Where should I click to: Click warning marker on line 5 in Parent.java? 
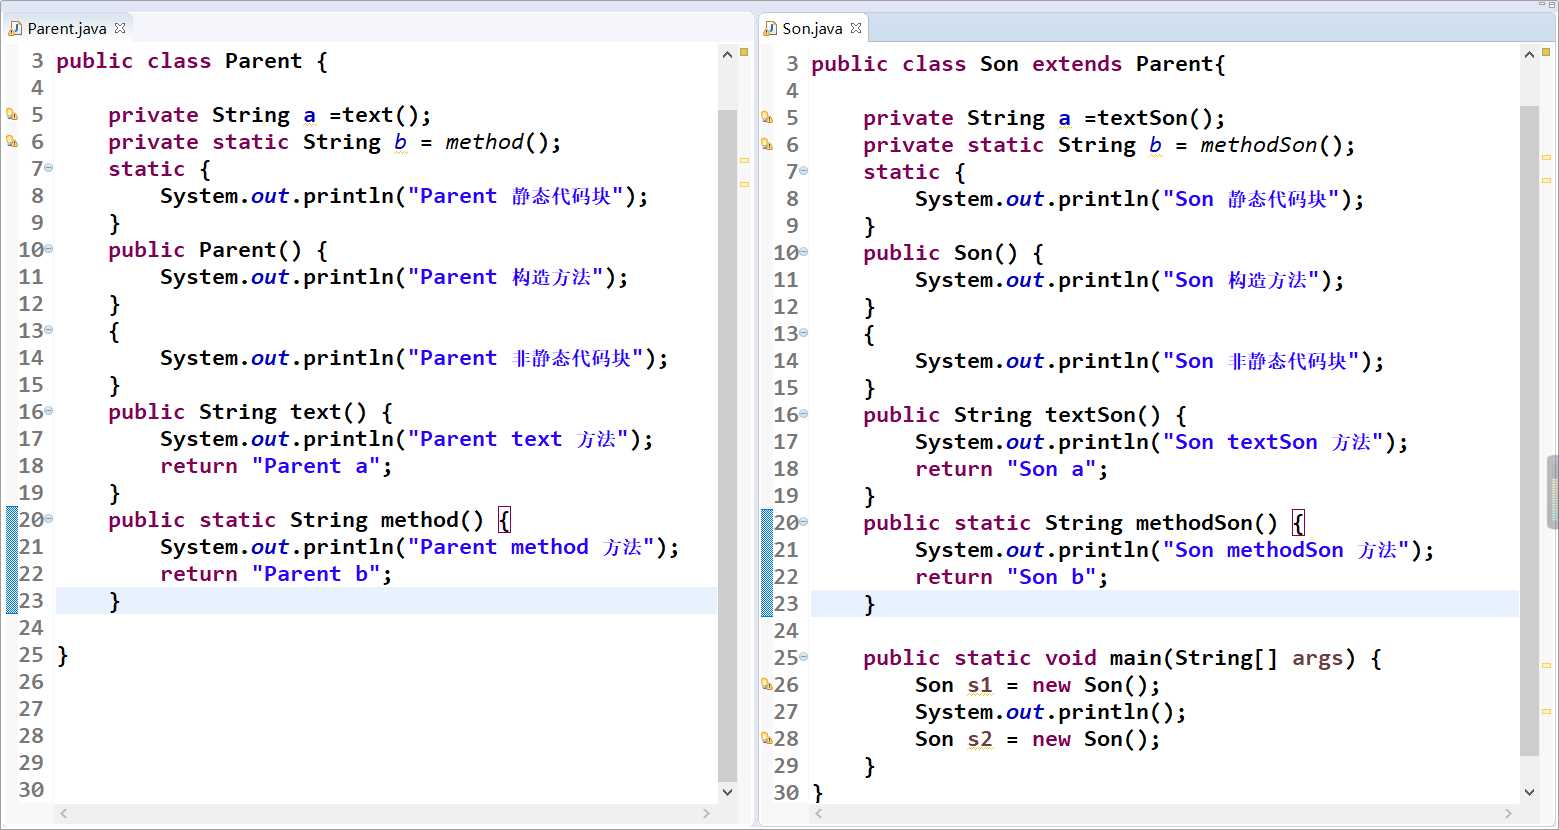[x=12, y=114]
